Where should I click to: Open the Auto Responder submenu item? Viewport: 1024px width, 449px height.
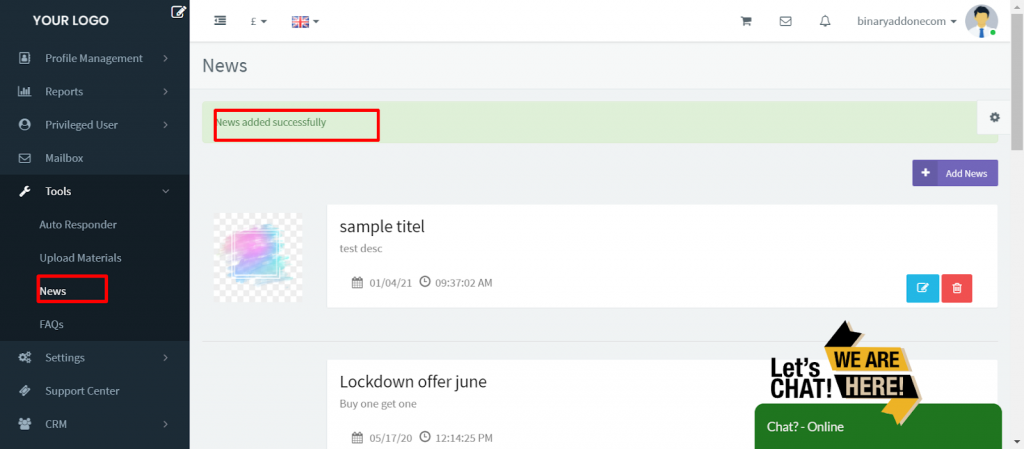(x=78, y=224)
